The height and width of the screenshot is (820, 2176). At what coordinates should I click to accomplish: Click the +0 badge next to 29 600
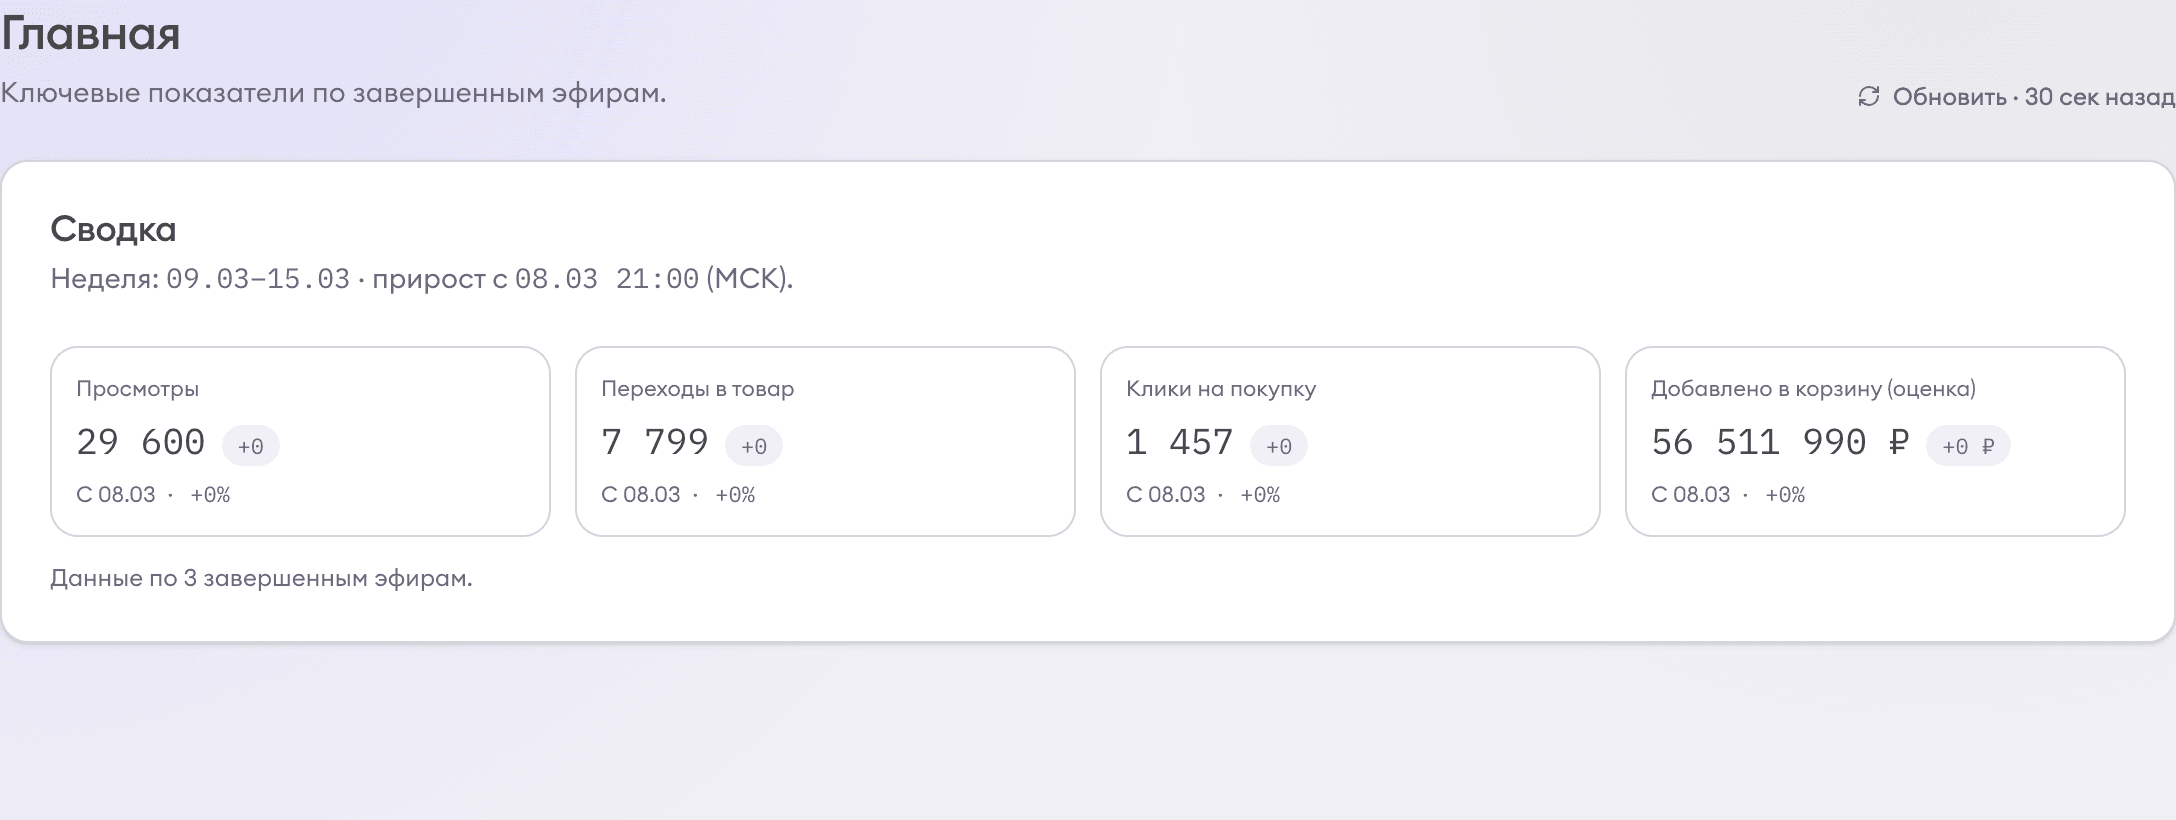(251, 446)
